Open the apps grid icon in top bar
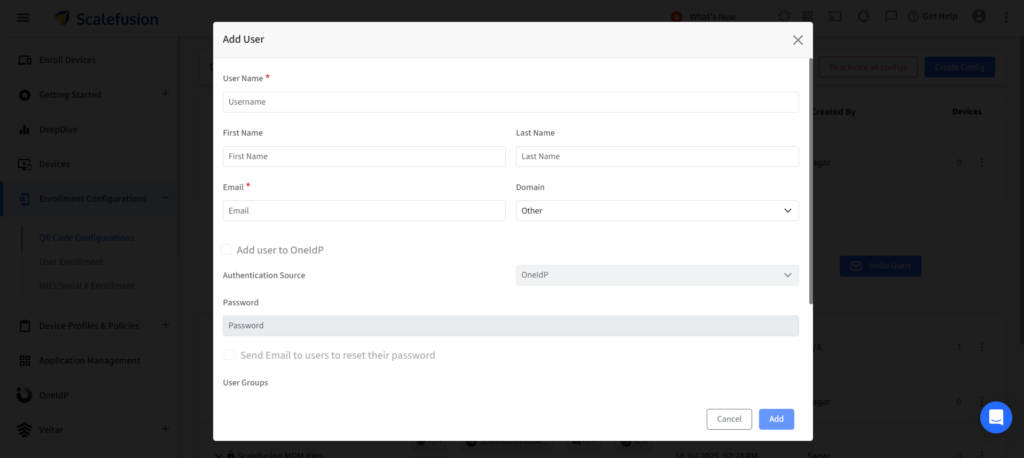The width and height of the screenshot is (1024, 458). pos(808,16)
